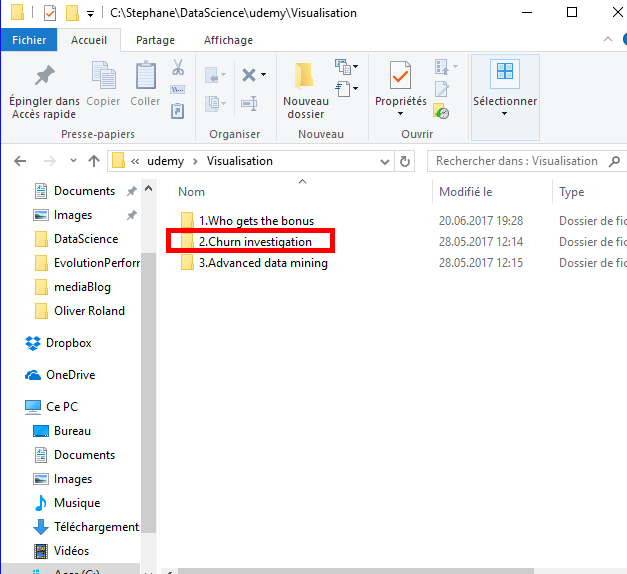Expand the Sélectionner dropdown

click(504, 113)
